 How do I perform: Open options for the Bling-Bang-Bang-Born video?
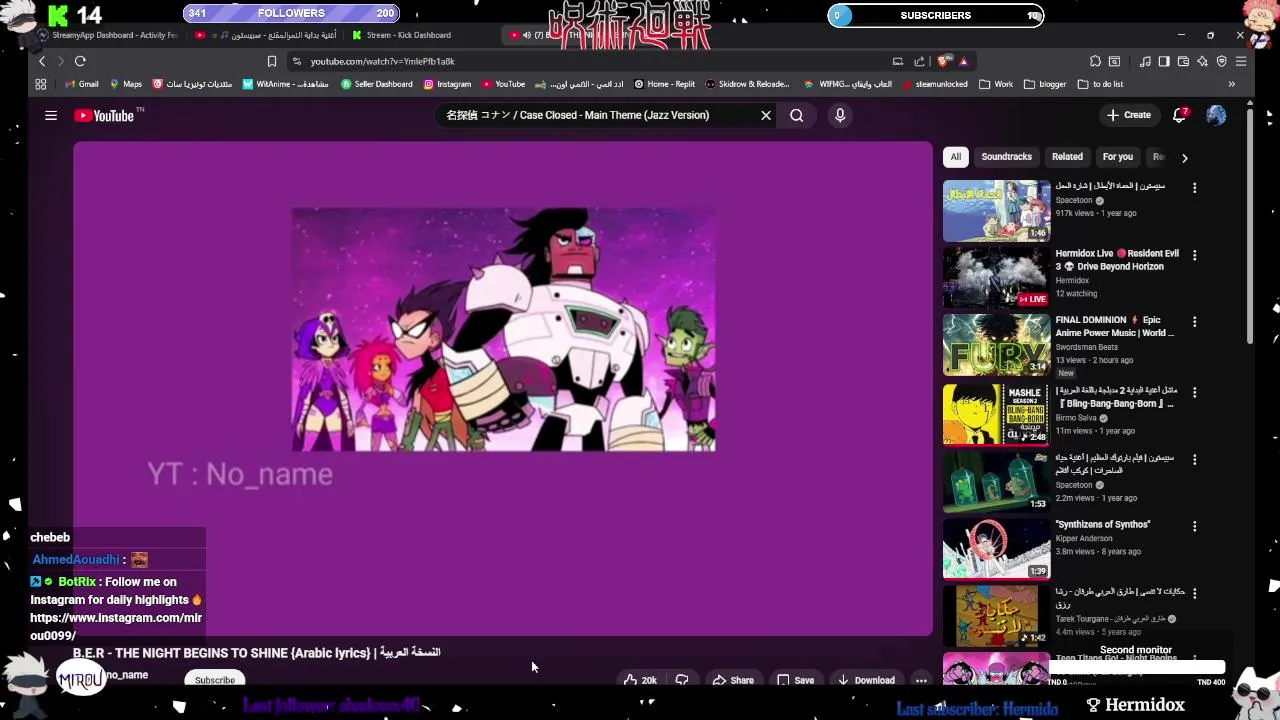pos(1194,392)
